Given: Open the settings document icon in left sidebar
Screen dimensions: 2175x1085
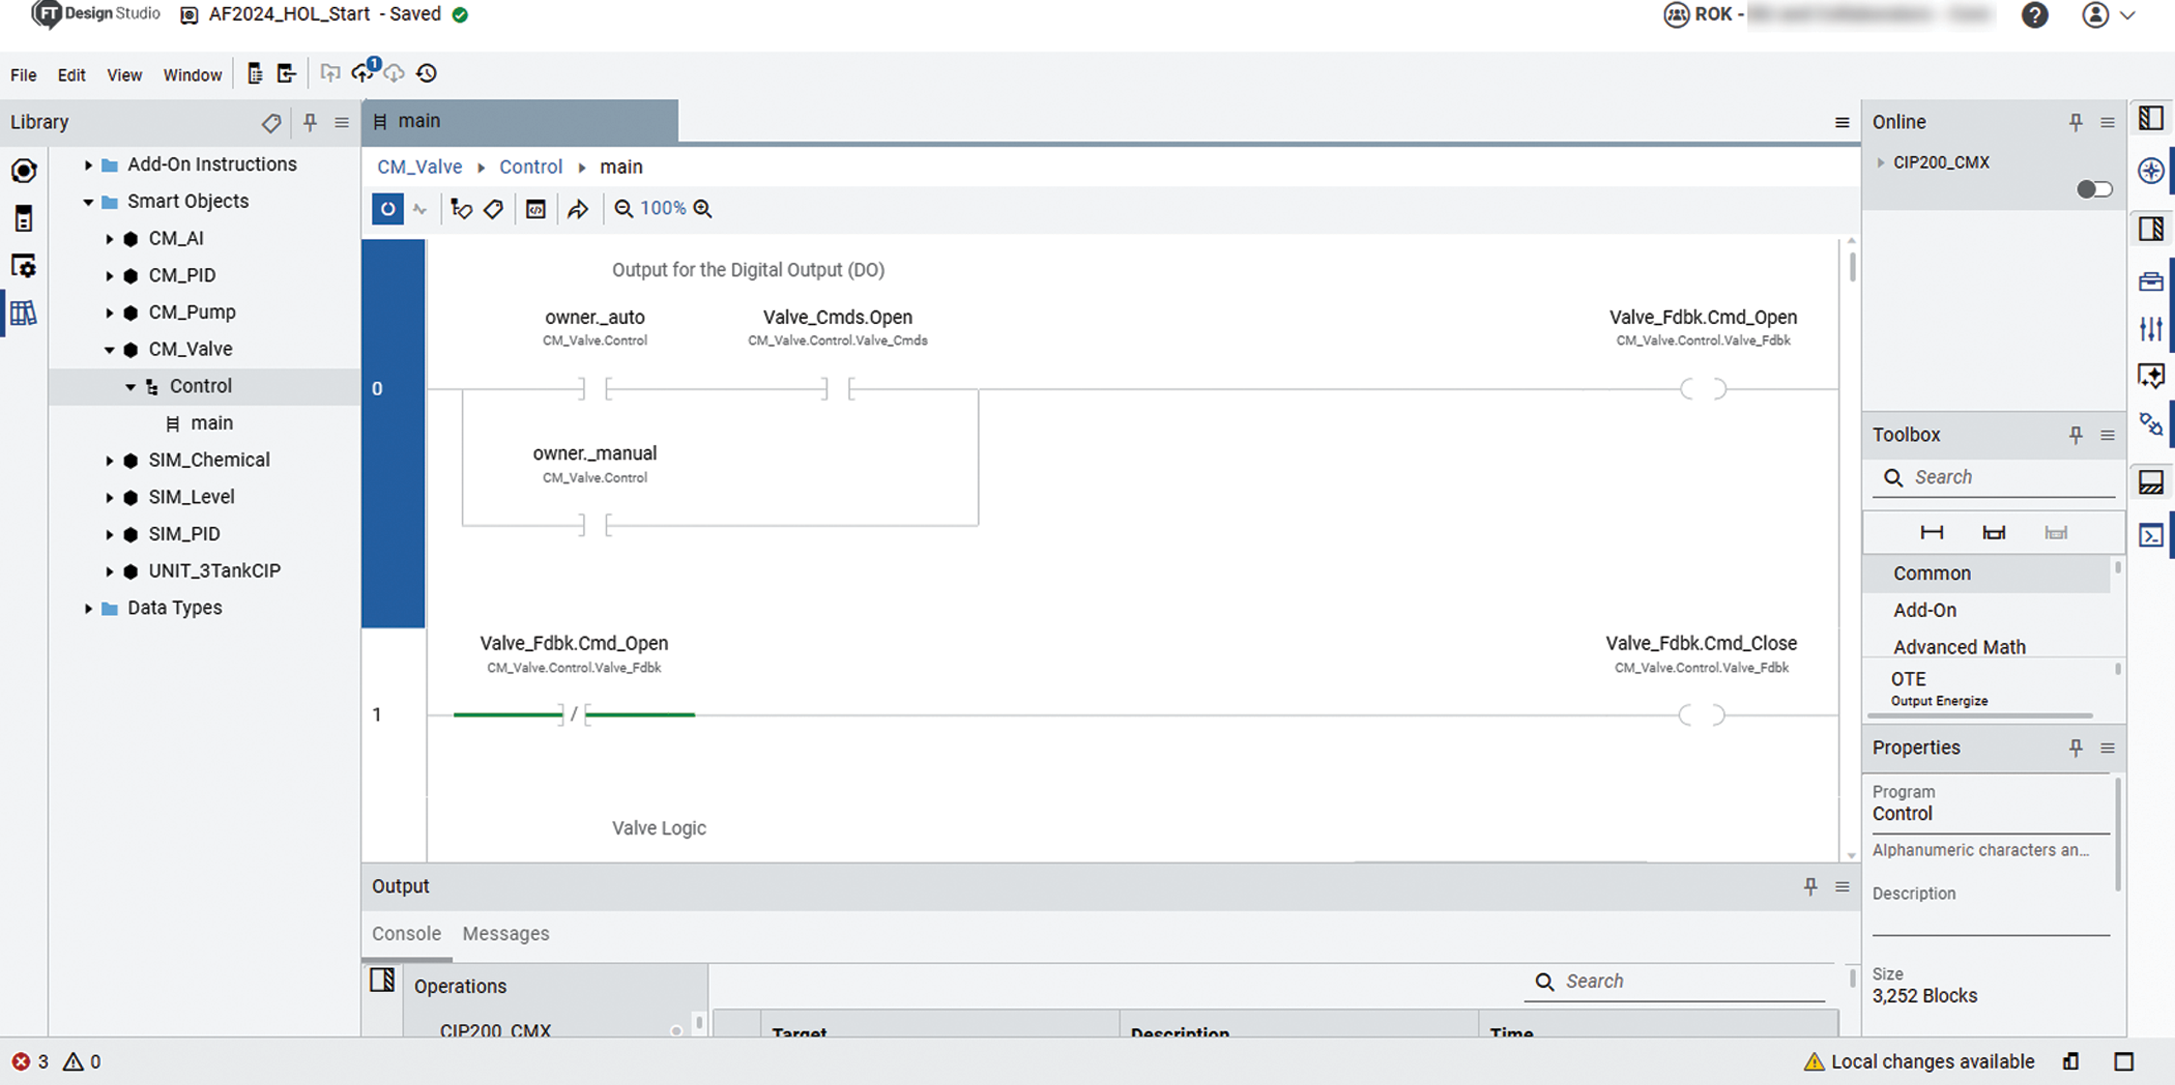Looking at the screenshot, I should coord(24,266).
